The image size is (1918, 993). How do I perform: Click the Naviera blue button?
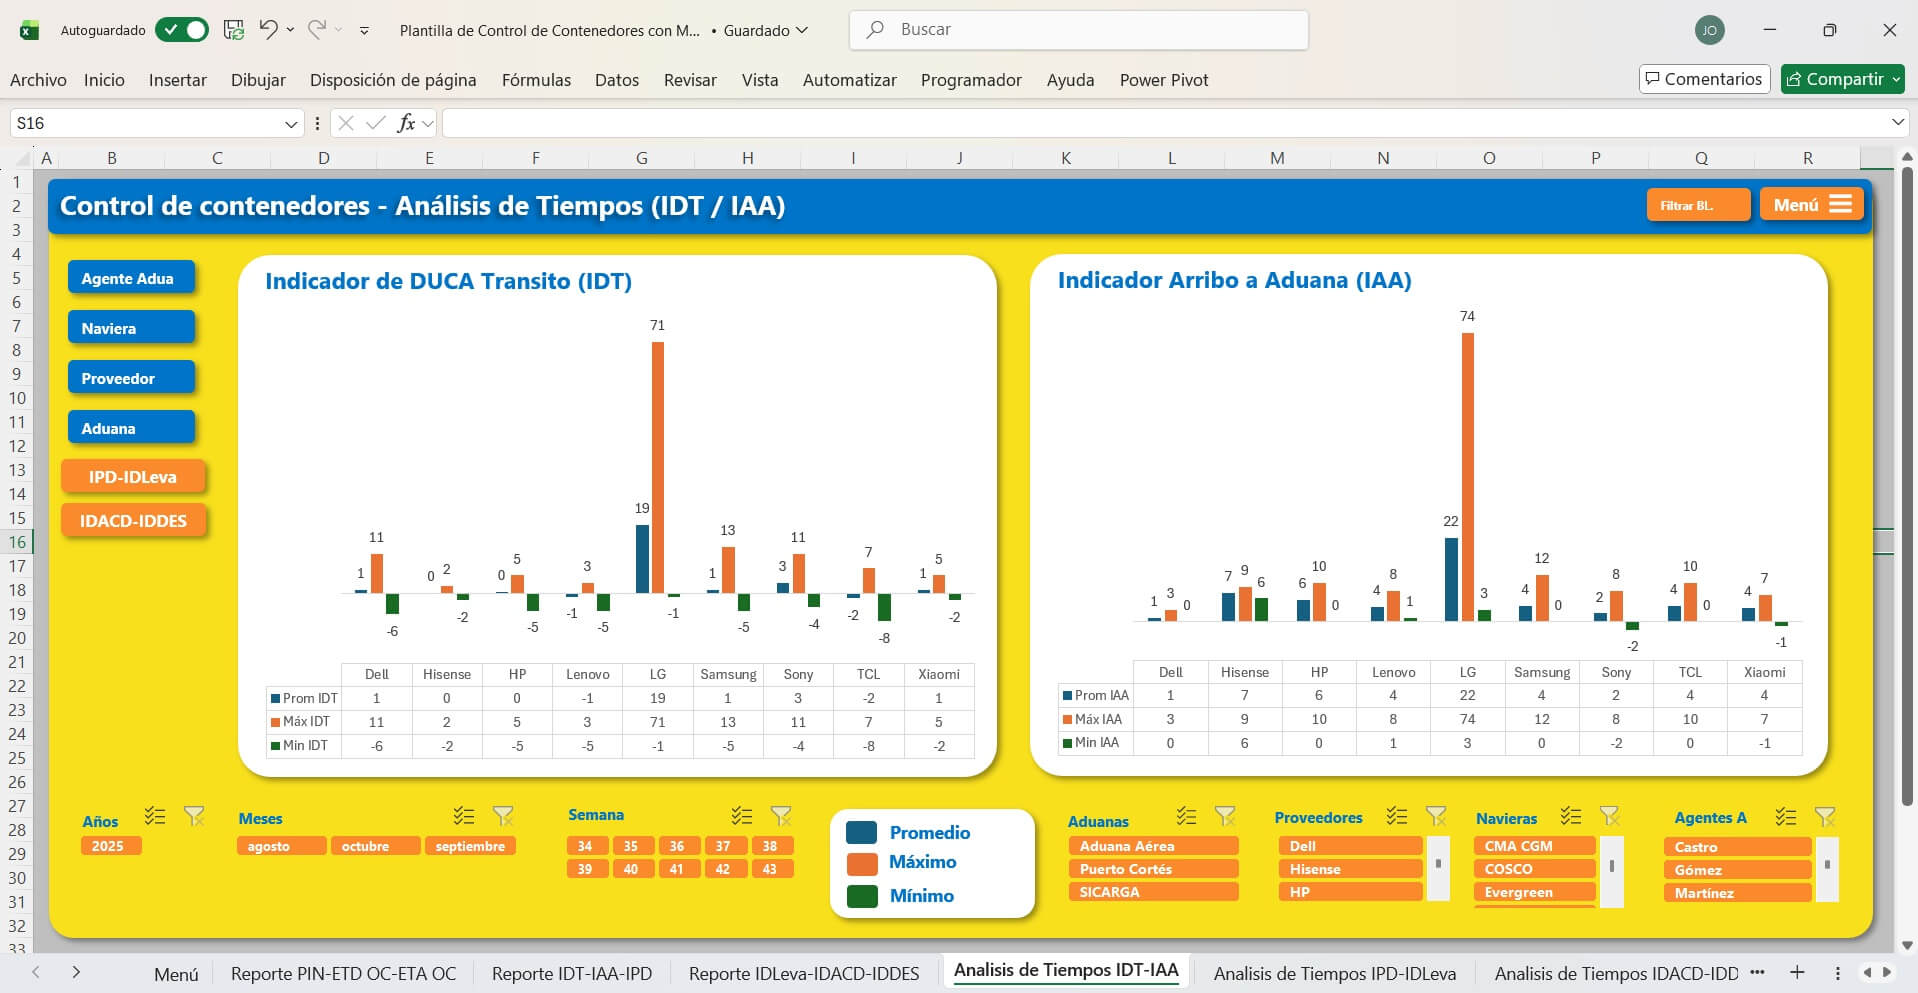[131, 328]
